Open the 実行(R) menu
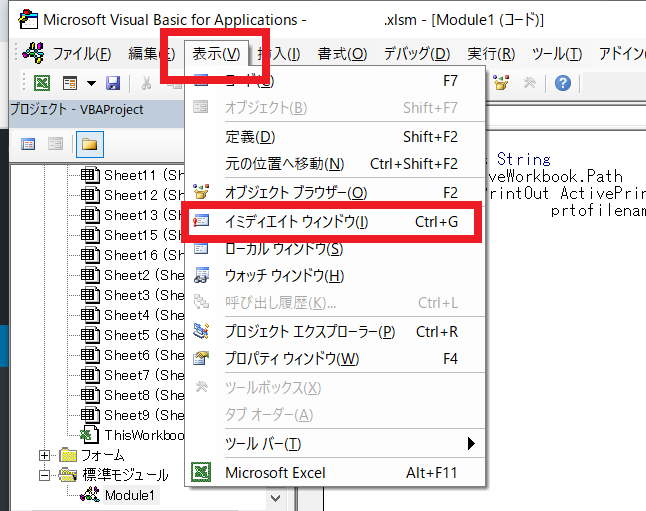Viewport: 646px width, 511px height. click(491, 54)
